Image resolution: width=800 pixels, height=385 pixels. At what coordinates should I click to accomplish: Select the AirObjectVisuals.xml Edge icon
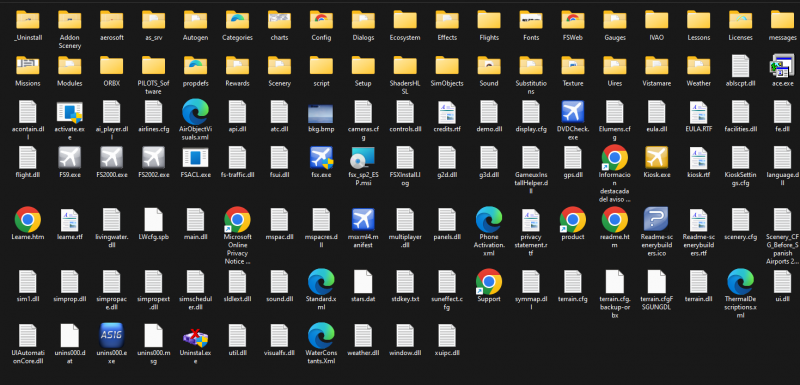pos(195,111)
